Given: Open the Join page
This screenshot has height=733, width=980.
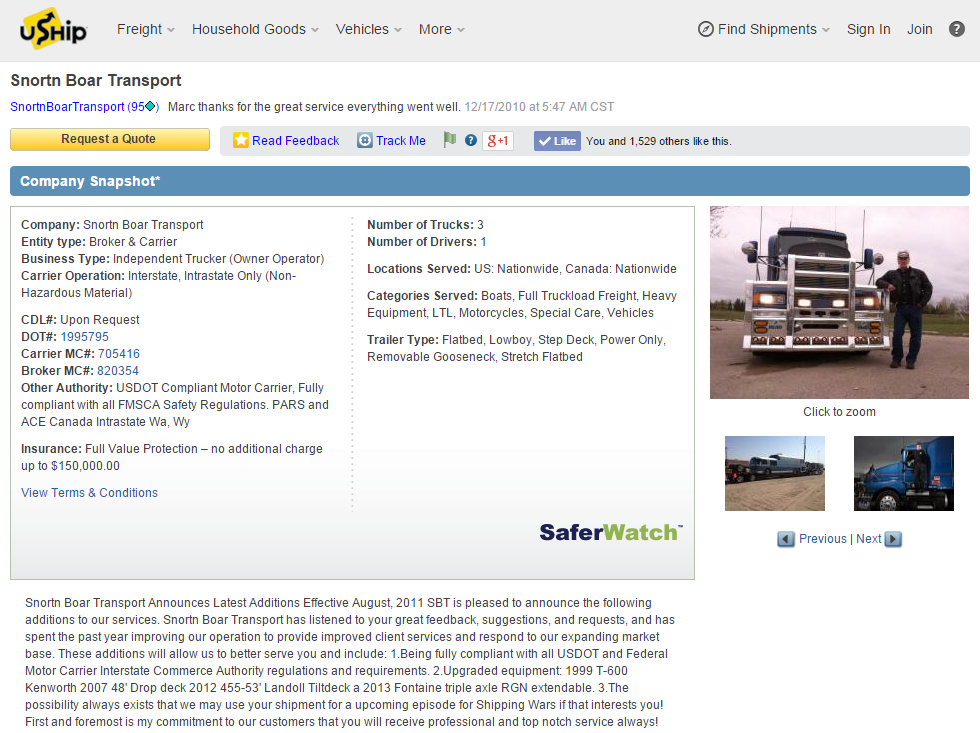Looking at the screenshot, I should tap(919, 29).
